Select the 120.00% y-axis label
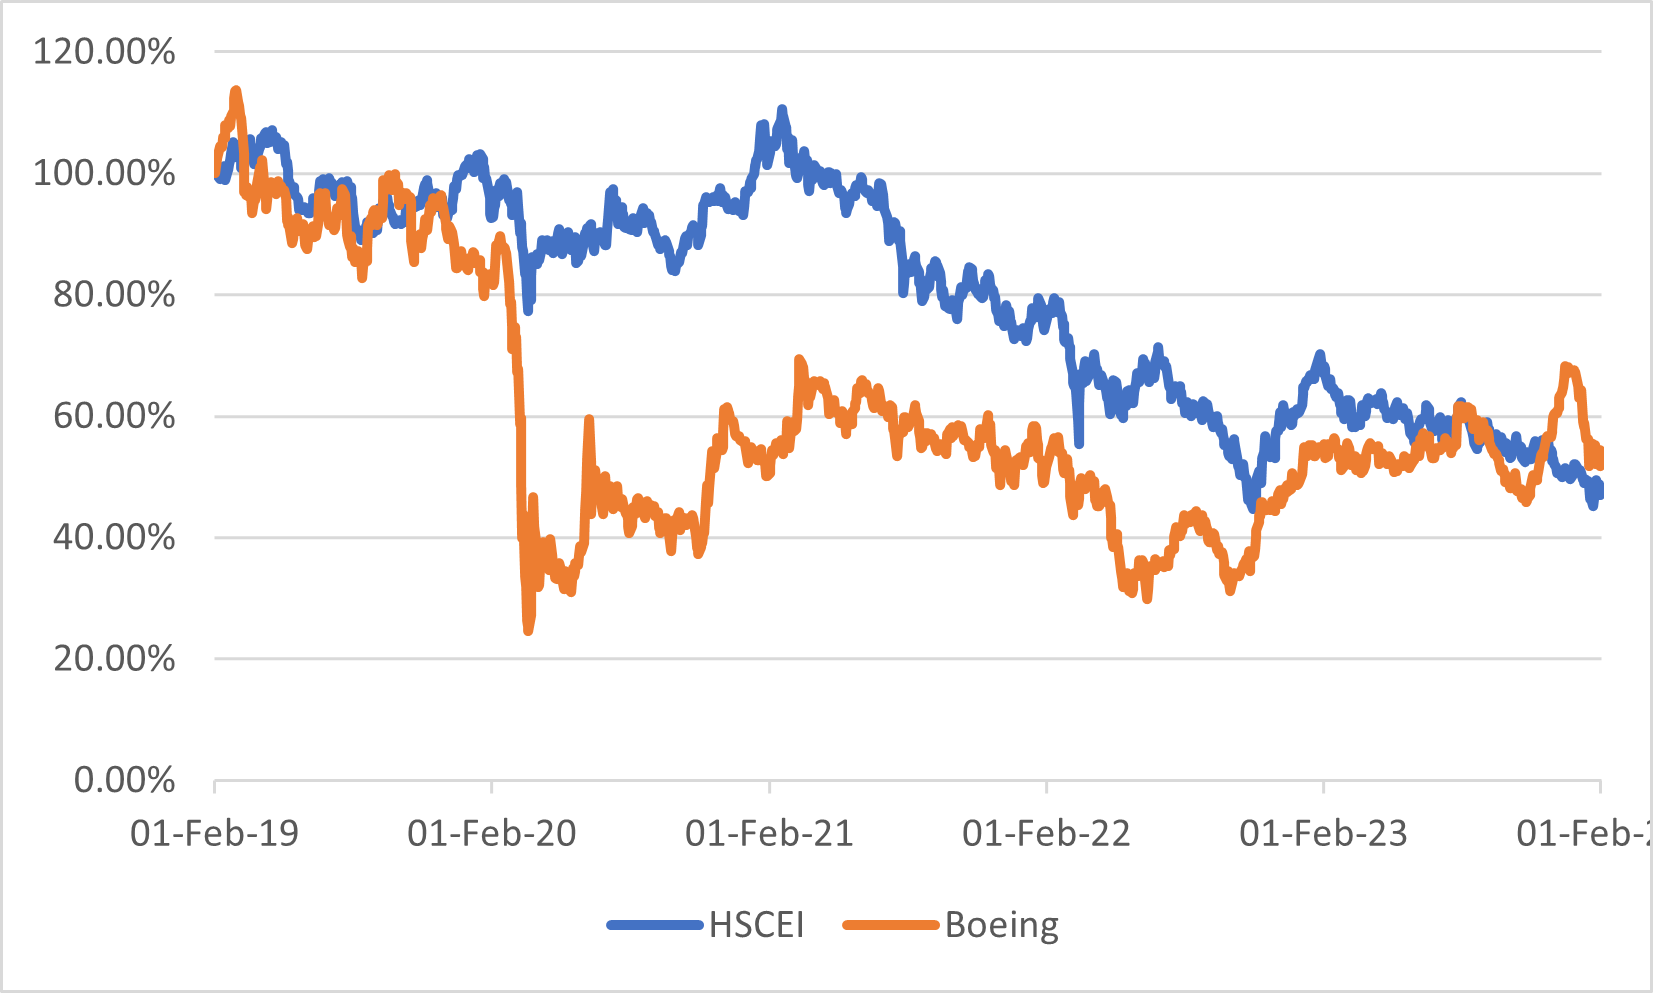The width and height of the screenshot is (1653, 993). (x=104, y=51)
